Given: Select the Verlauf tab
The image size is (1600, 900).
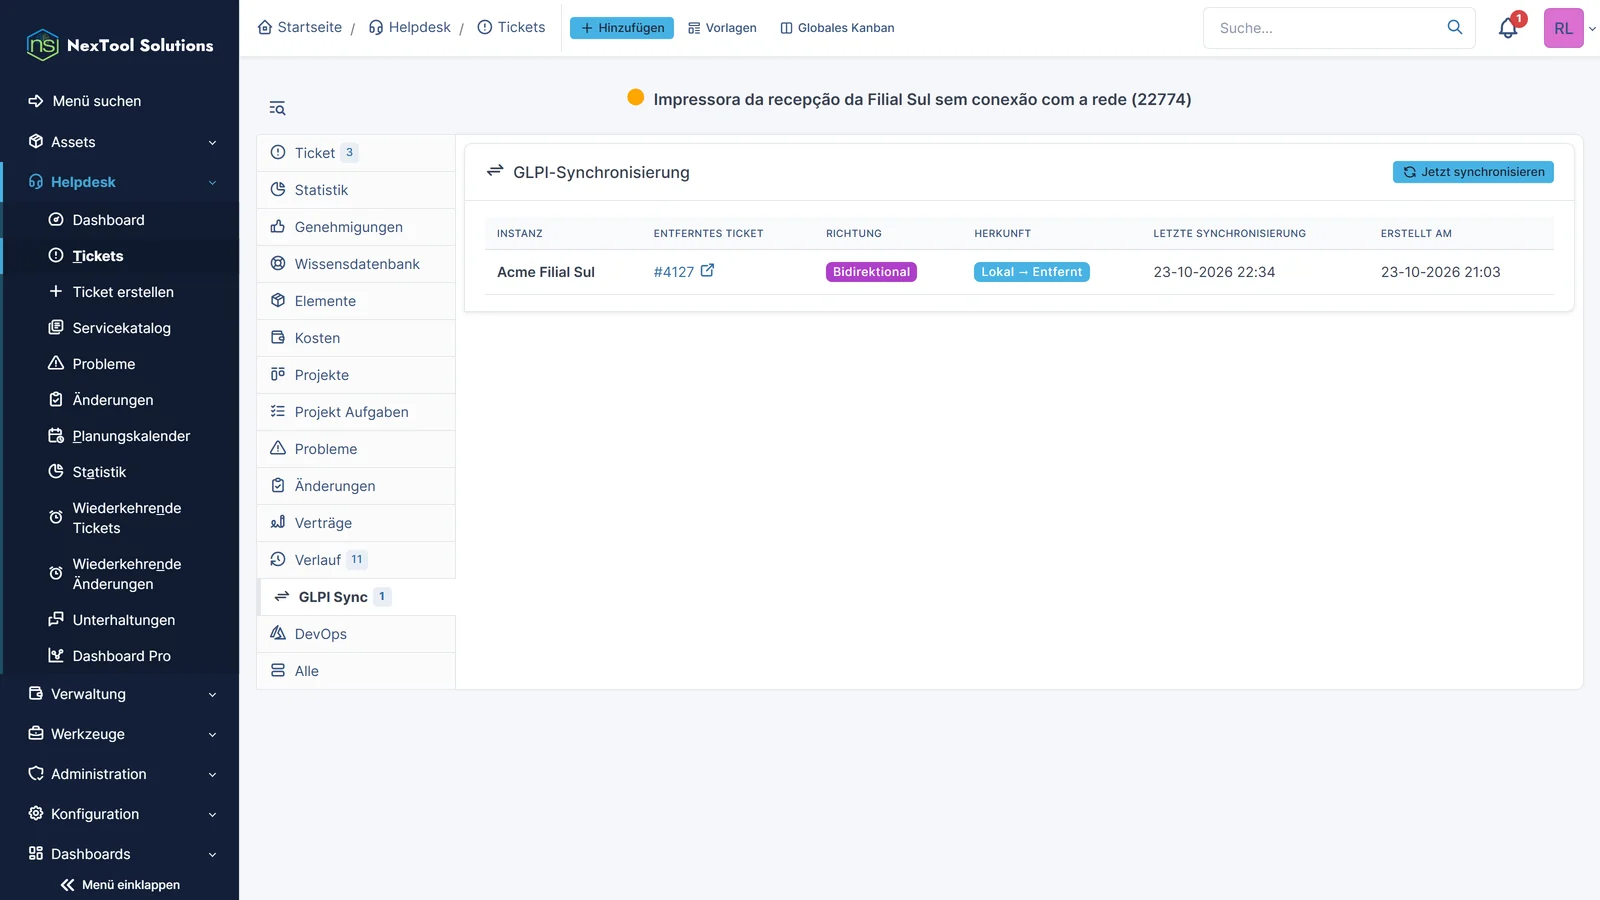Looking at the screenshot, I should point(356,560).
